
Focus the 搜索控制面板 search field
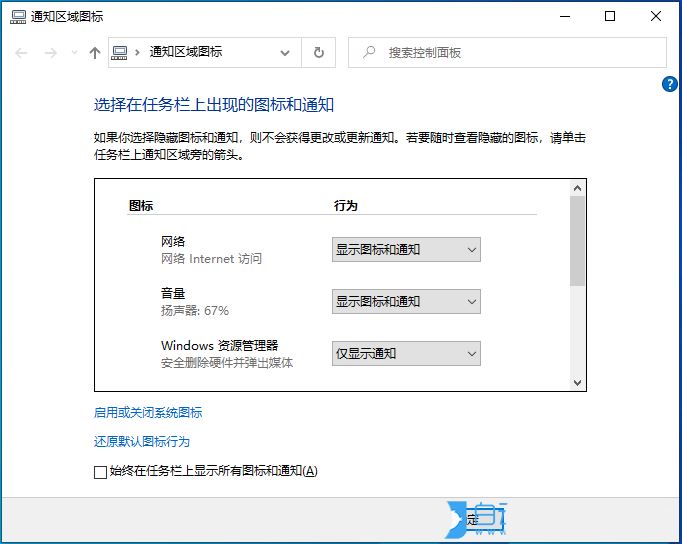click(x=507, y=53)
